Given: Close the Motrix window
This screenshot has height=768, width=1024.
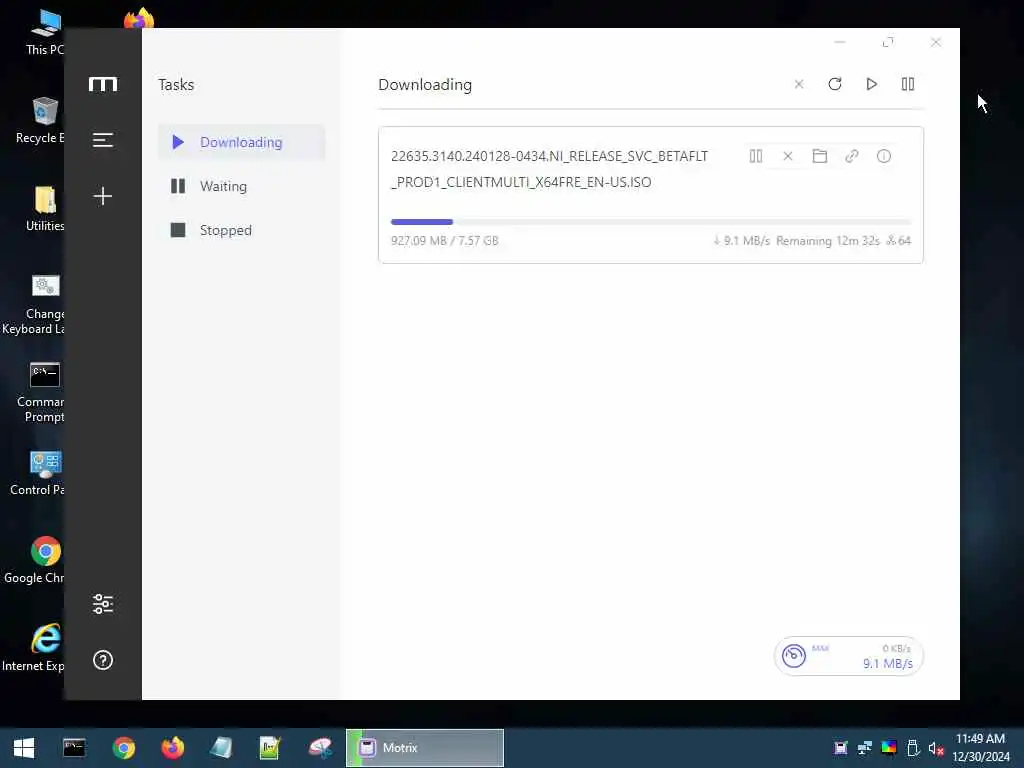Looking at the screenshot, I should 936,42.
